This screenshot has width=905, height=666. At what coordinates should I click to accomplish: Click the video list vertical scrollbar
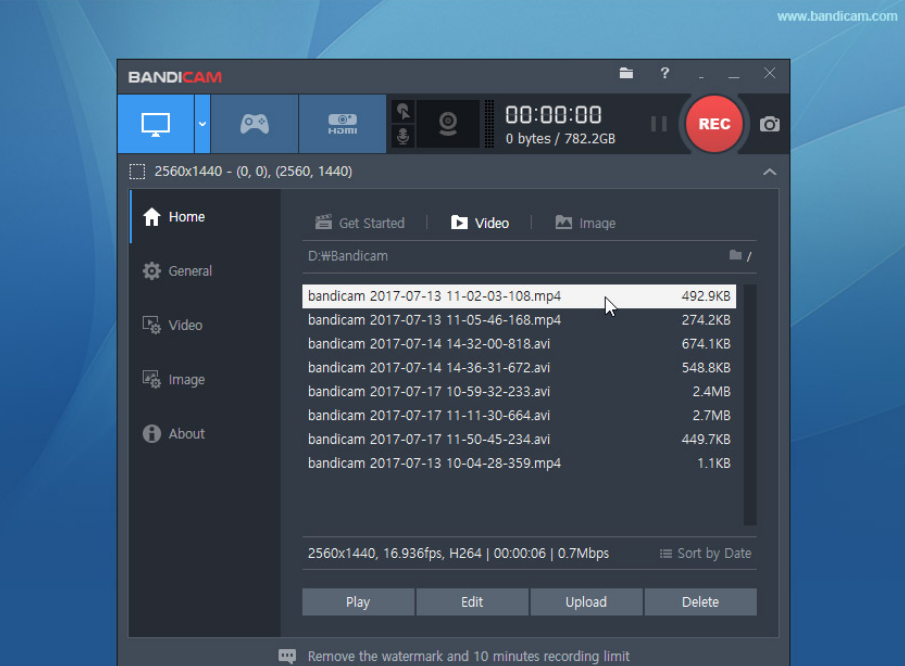click(750, 404)
